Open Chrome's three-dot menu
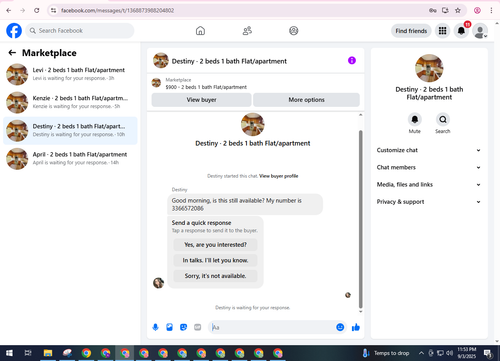The width and height of the screenshot is (500, 361). pyautogui.click(x=491, y=10)
